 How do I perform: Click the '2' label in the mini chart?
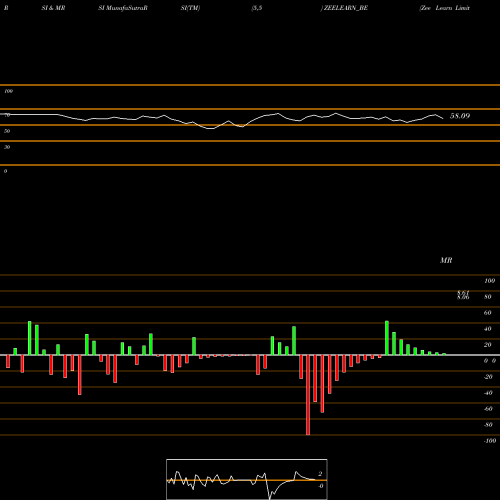coord(320,474)
